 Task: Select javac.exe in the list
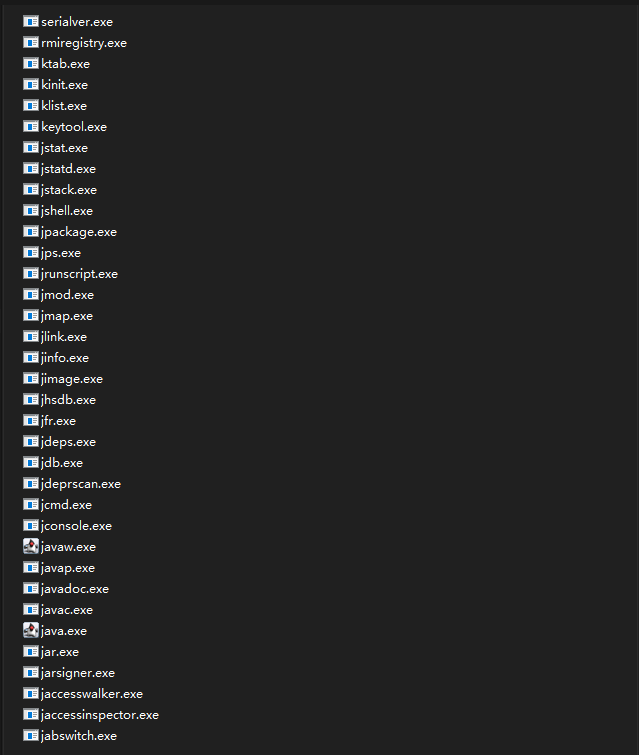[x=66, y=610]
